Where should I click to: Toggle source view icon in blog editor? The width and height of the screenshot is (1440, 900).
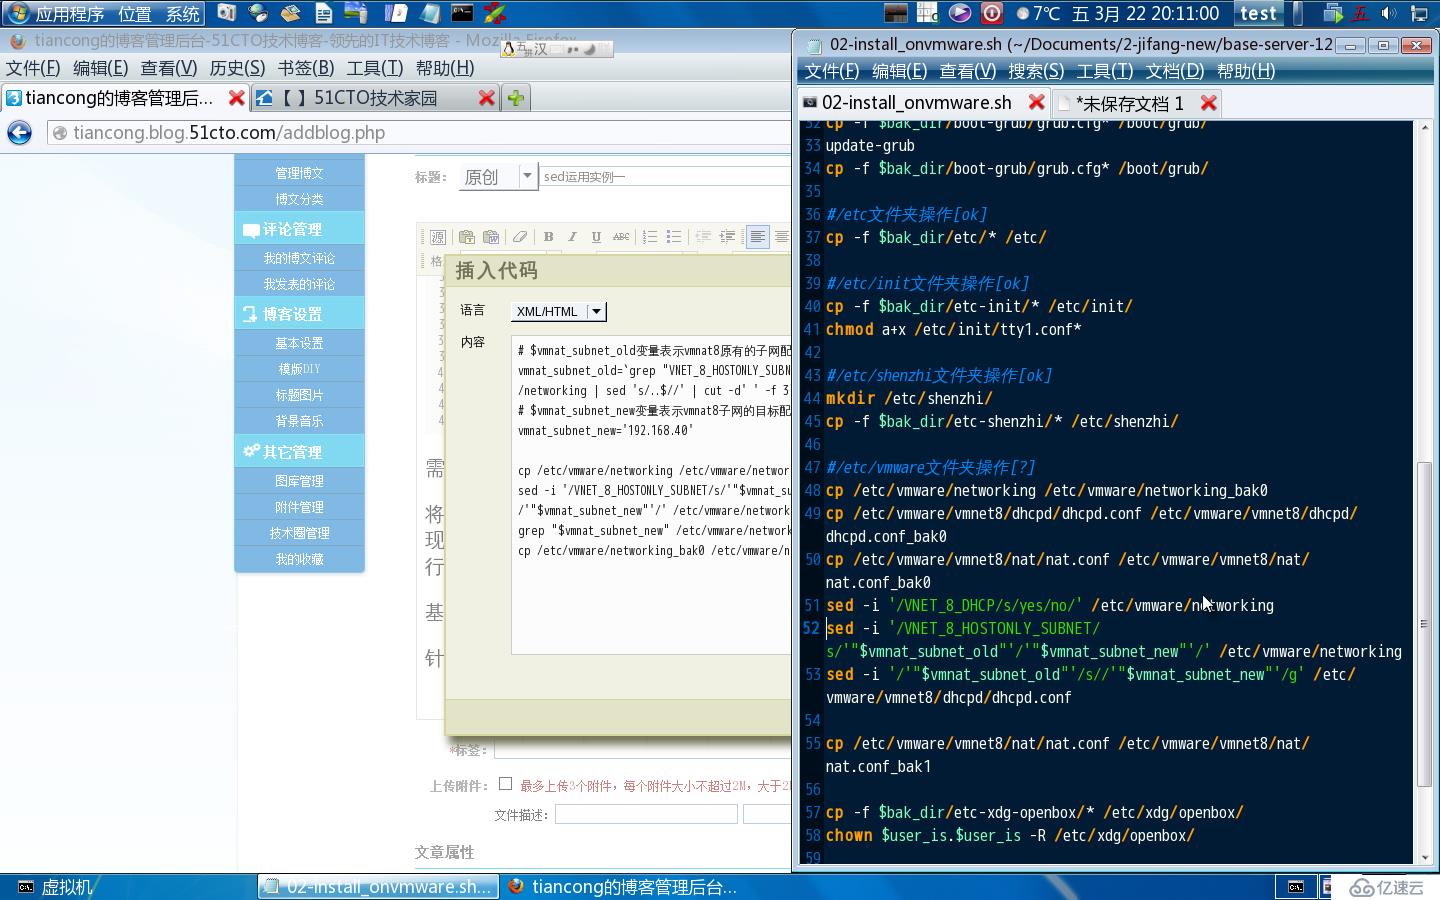[438, 237]
